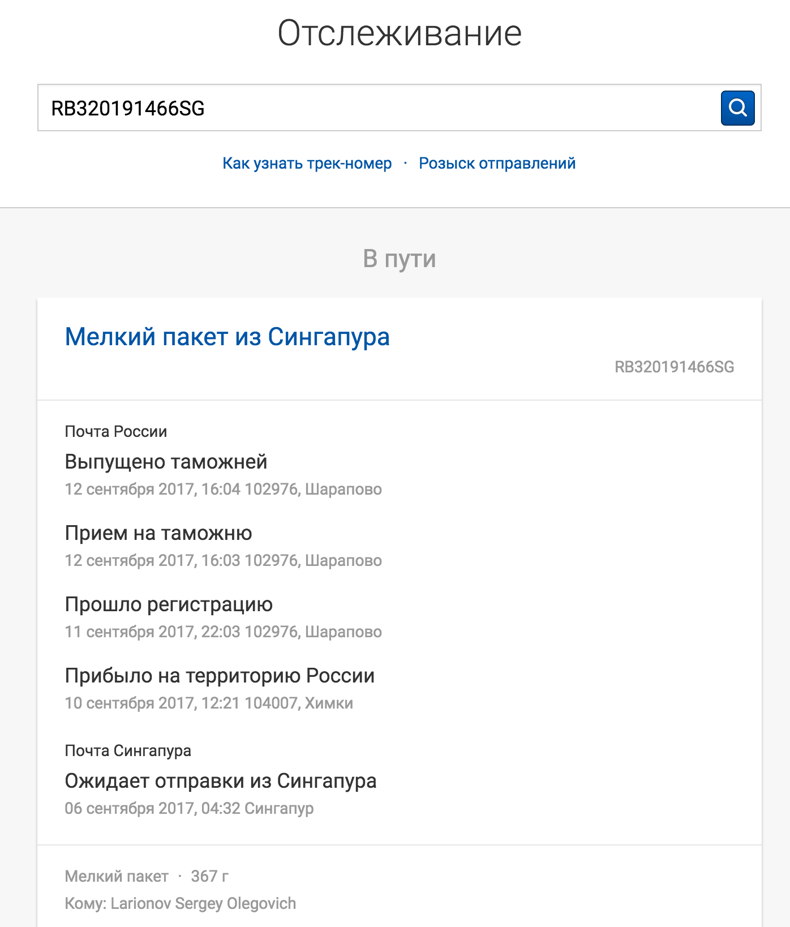Click the 'Почта Сингапура' section label
The width and height of the screenshot is (790, 927).
pyautogui.click(x=128, y=750)
